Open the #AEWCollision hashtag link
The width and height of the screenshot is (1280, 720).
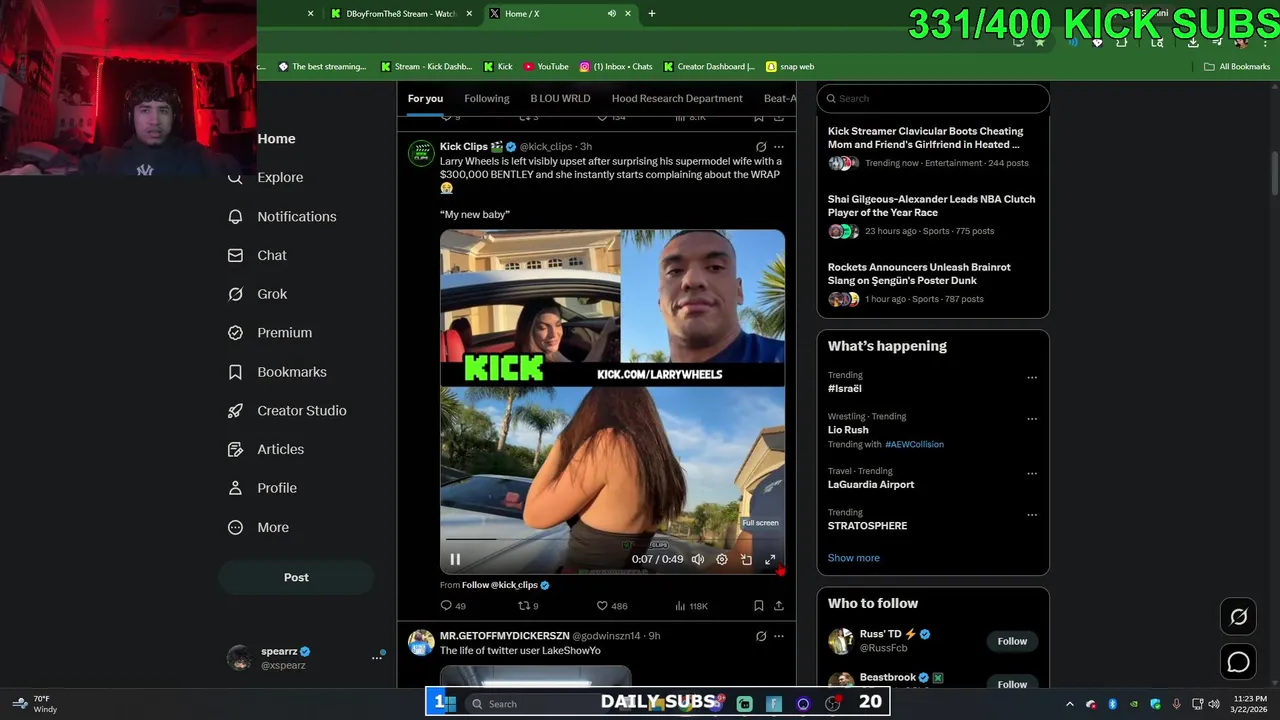pos(914,444)
